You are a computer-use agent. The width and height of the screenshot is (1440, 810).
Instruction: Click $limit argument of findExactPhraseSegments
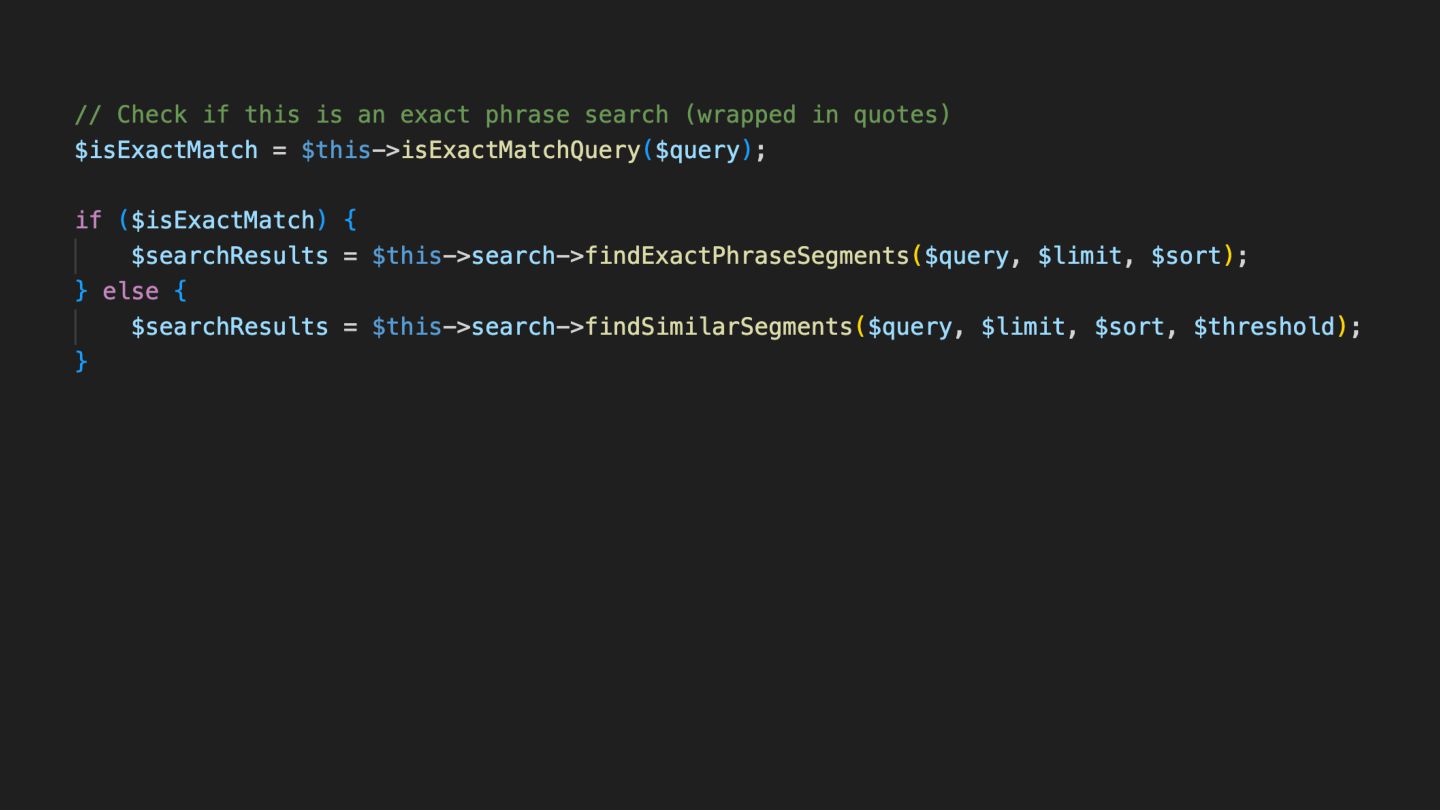1079,256
